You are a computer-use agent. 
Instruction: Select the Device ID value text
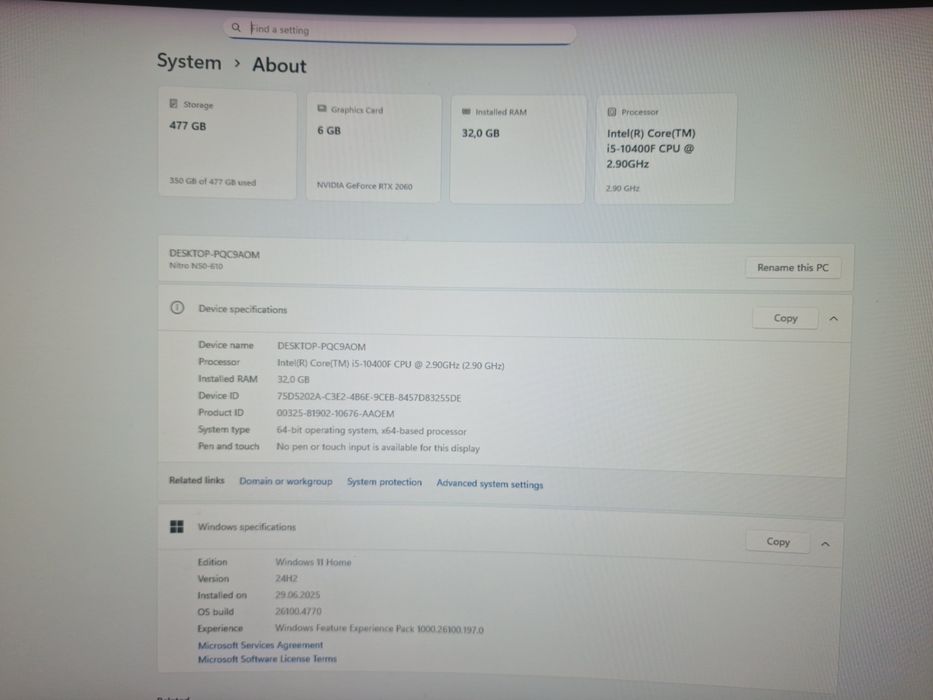(x=369, y=397)
